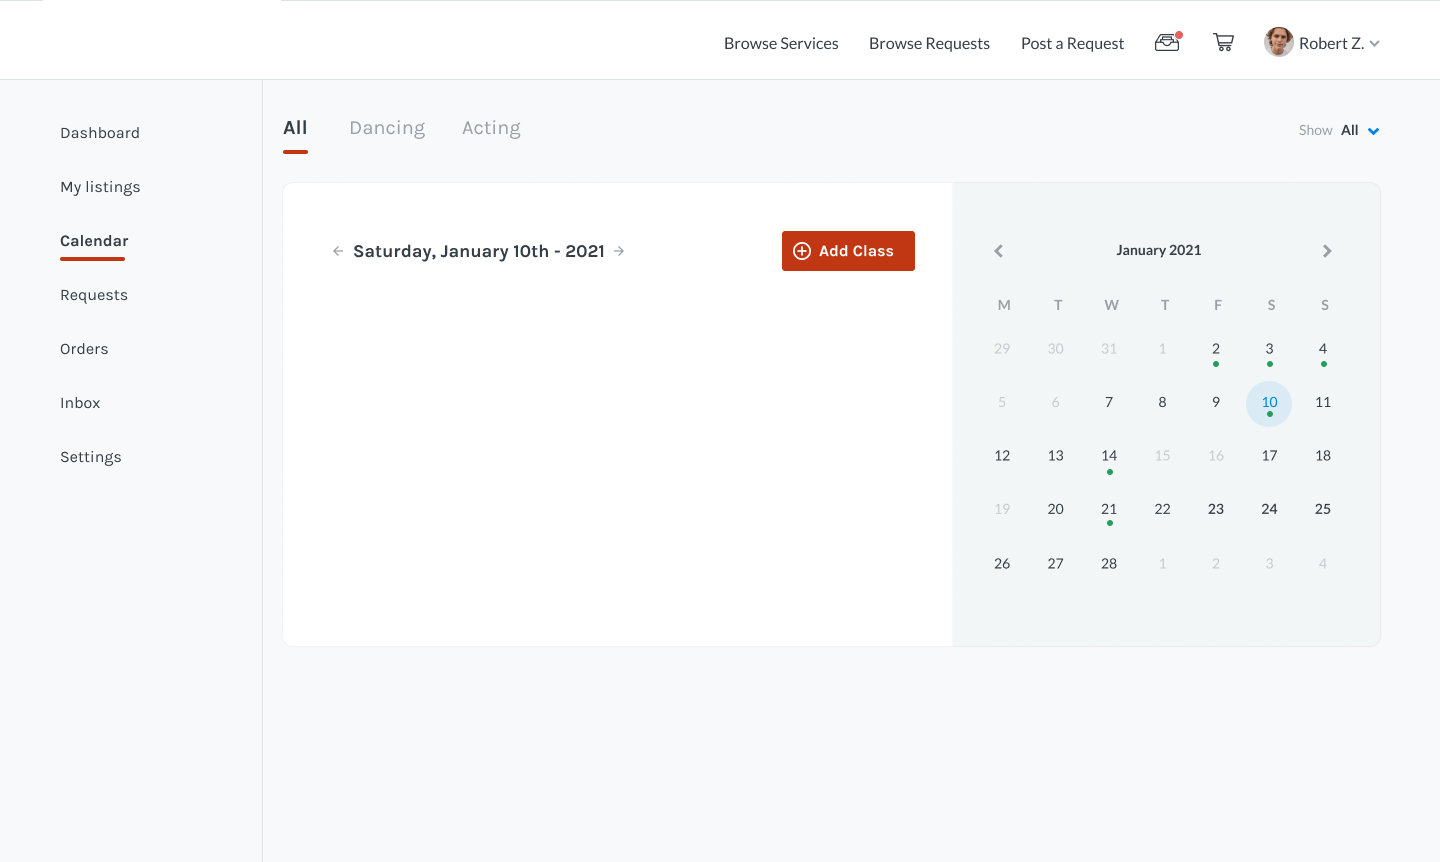This screenshot has width=1440, height=862.
Task: Select day 21 with event dot
Action: 1109,510
